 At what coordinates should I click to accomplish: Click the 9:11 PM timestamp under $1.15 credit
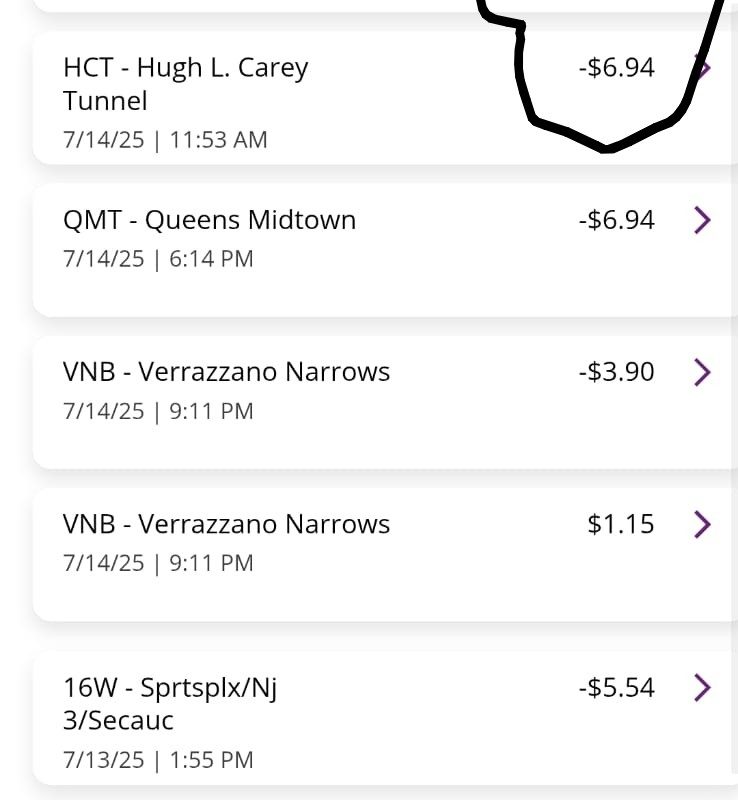pos(158,563)
